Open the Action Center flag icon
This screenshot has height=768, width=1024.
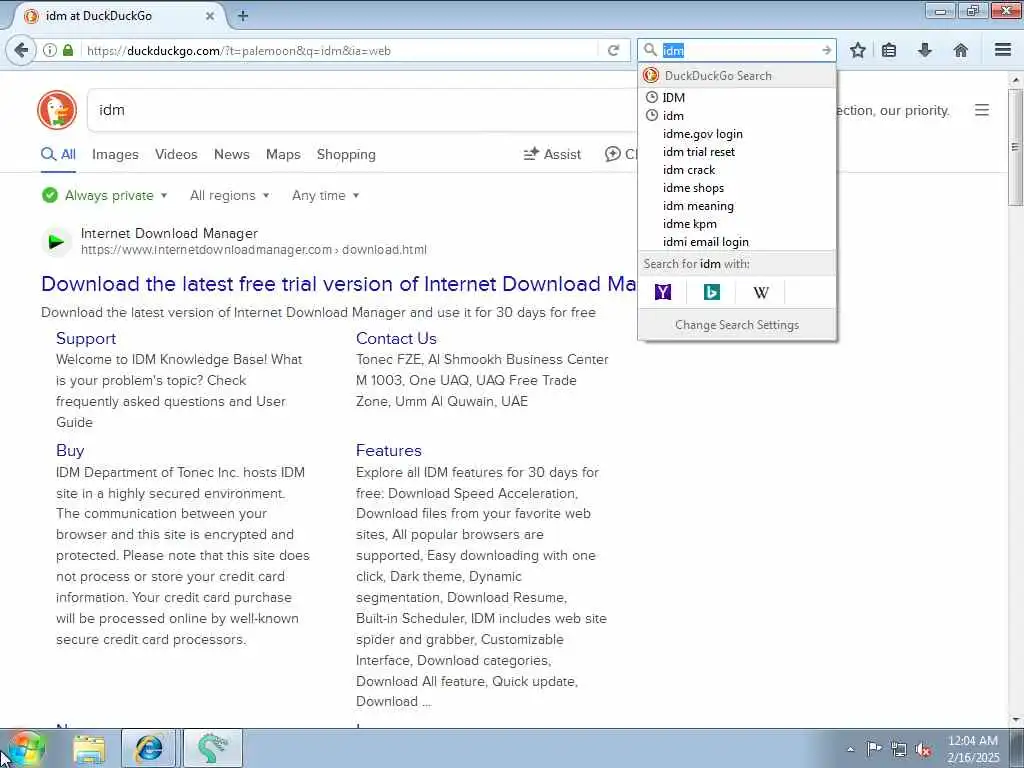click(873, 748)
